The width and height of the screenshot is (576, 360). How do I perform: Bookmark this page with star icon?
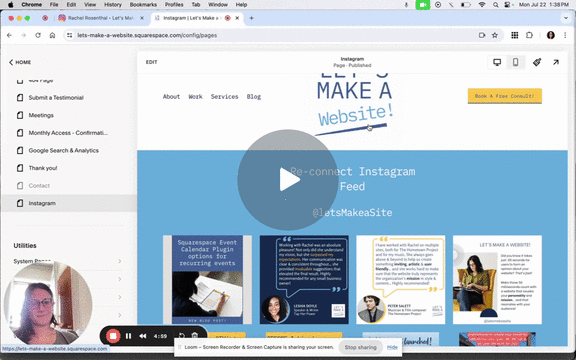pos(495,35)
